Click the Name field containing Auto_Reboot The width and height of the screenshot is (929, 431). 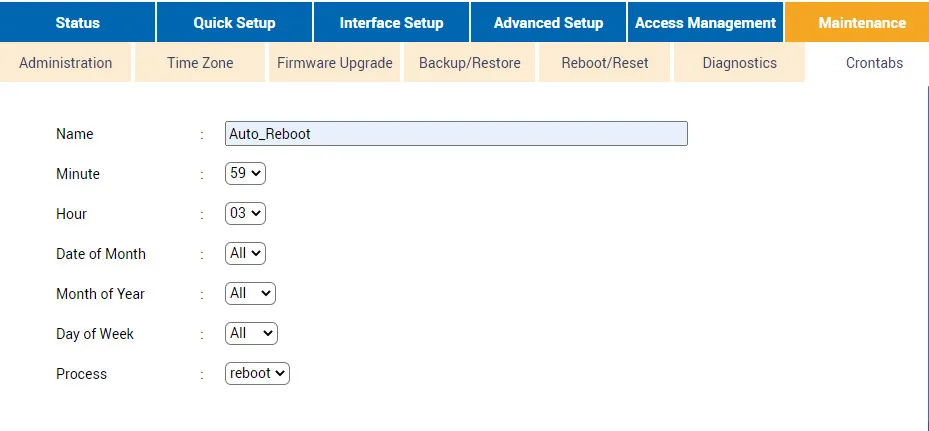[456, 134]
